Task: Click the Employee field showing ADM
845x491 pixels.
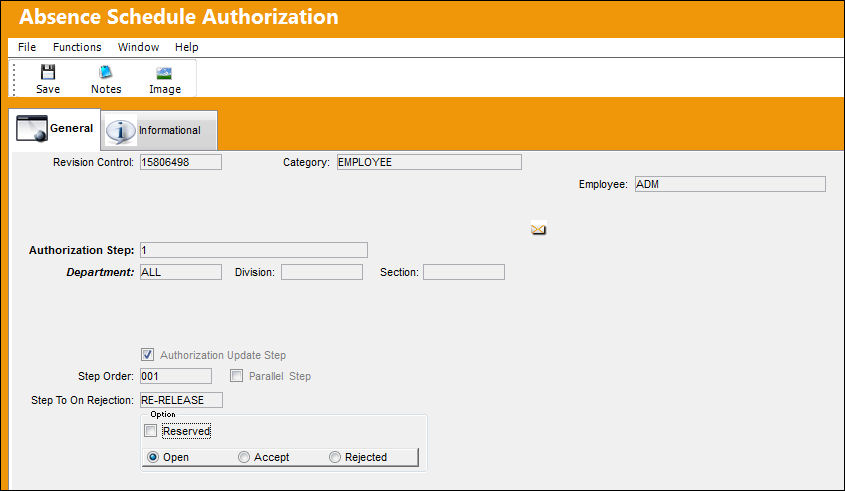Action: click(x=730, y=184)
